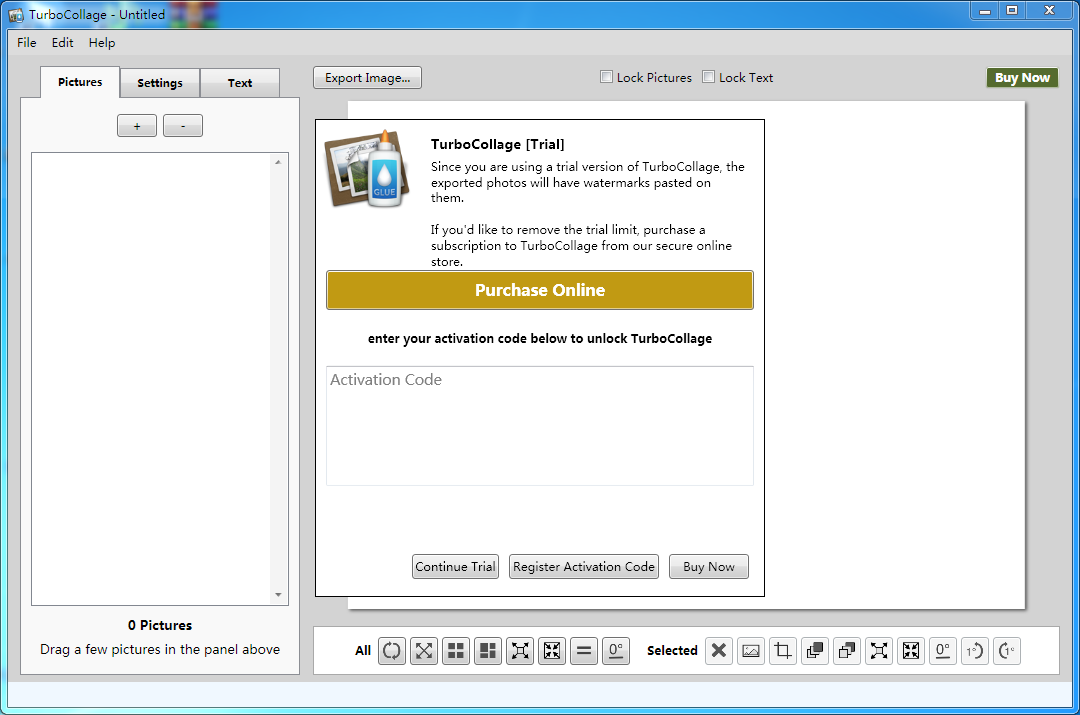Click the Export Image... button

pyautogui.click(x=367, y=78)
